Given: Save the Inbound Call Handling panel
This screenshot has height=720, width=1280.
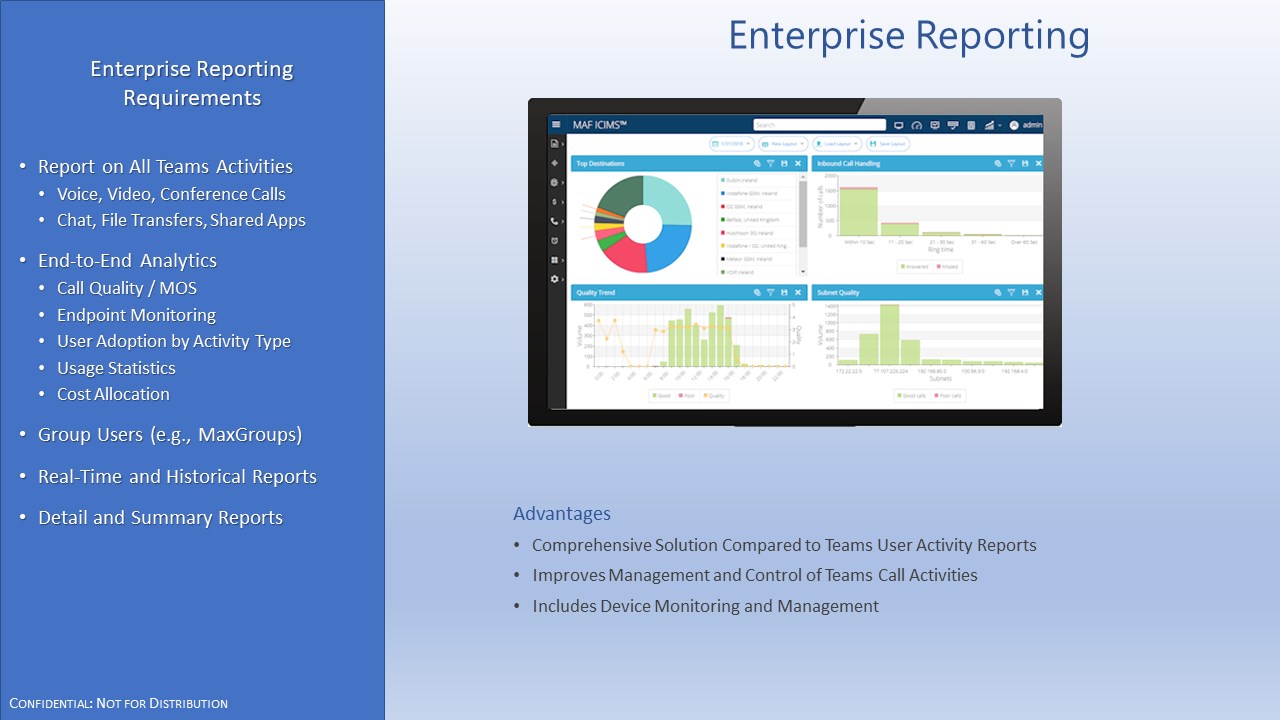Looking at the screenshot, I should [1025, 163].
